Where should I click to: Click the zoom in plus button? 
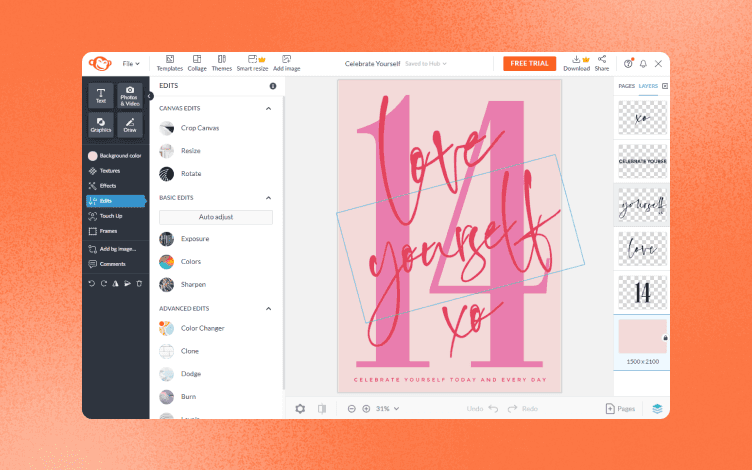366,409
